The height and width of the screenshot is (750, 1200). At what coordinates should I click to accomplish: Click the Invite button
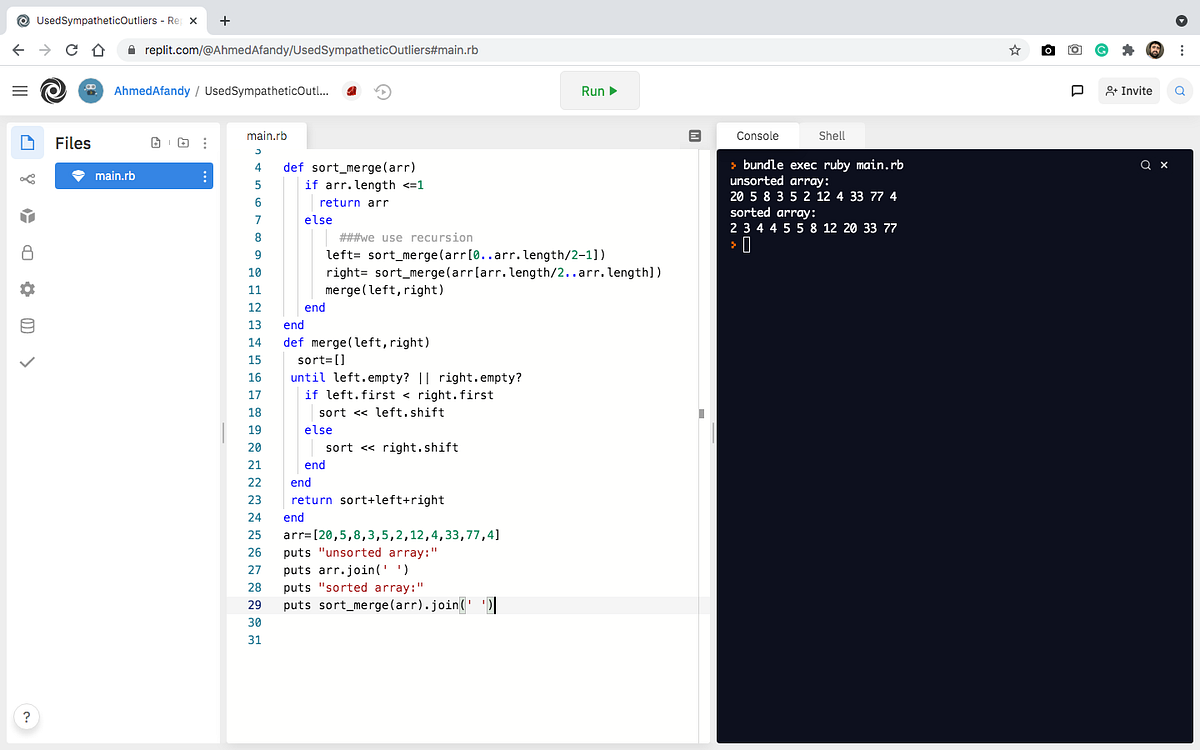(1129, 90)
